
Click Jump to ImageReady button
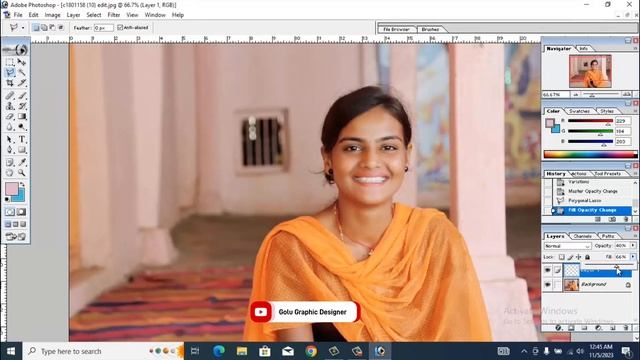pos(16,236)
